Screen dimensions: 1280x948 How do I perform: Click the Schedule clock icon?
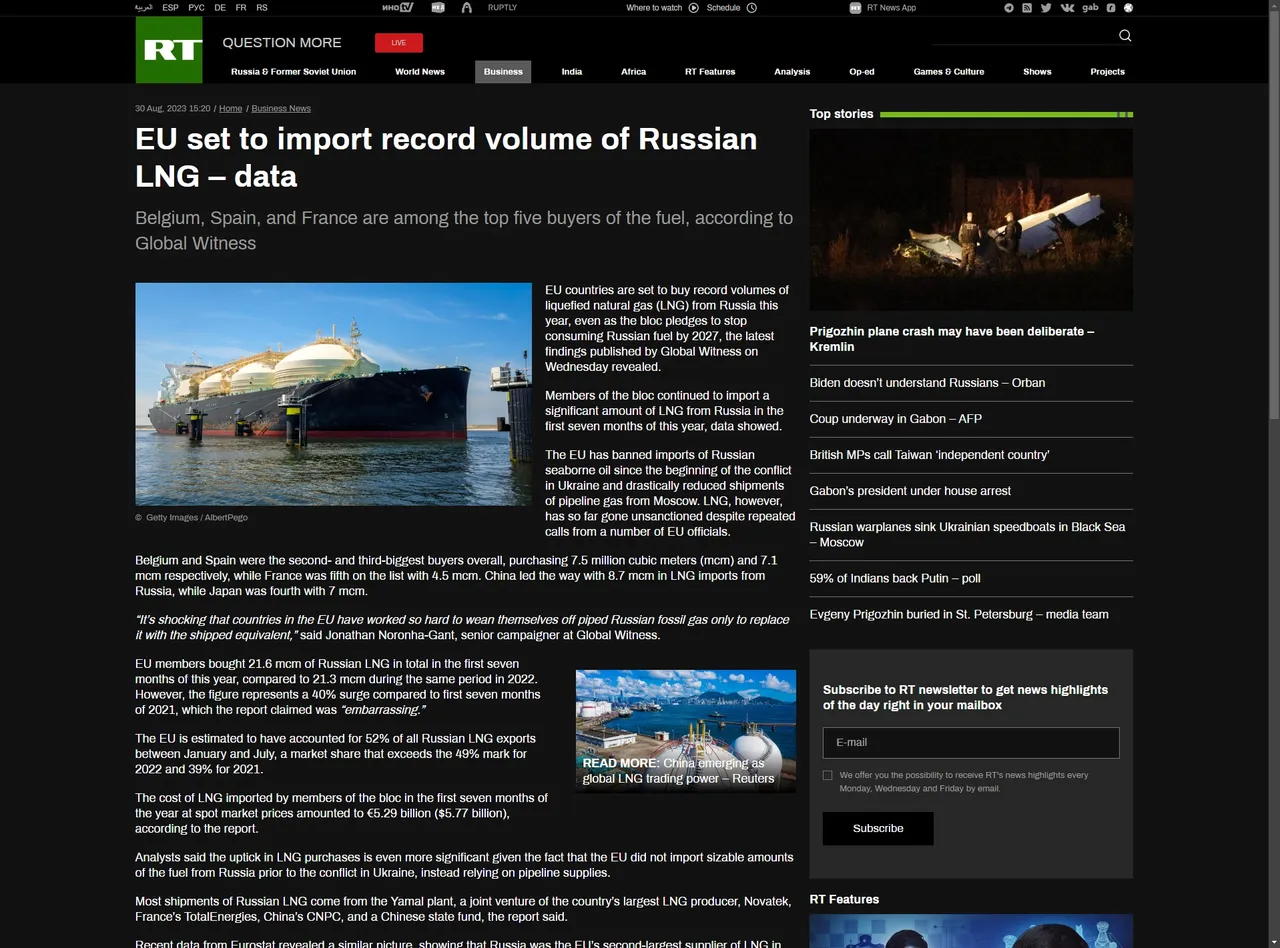(752, 8)
